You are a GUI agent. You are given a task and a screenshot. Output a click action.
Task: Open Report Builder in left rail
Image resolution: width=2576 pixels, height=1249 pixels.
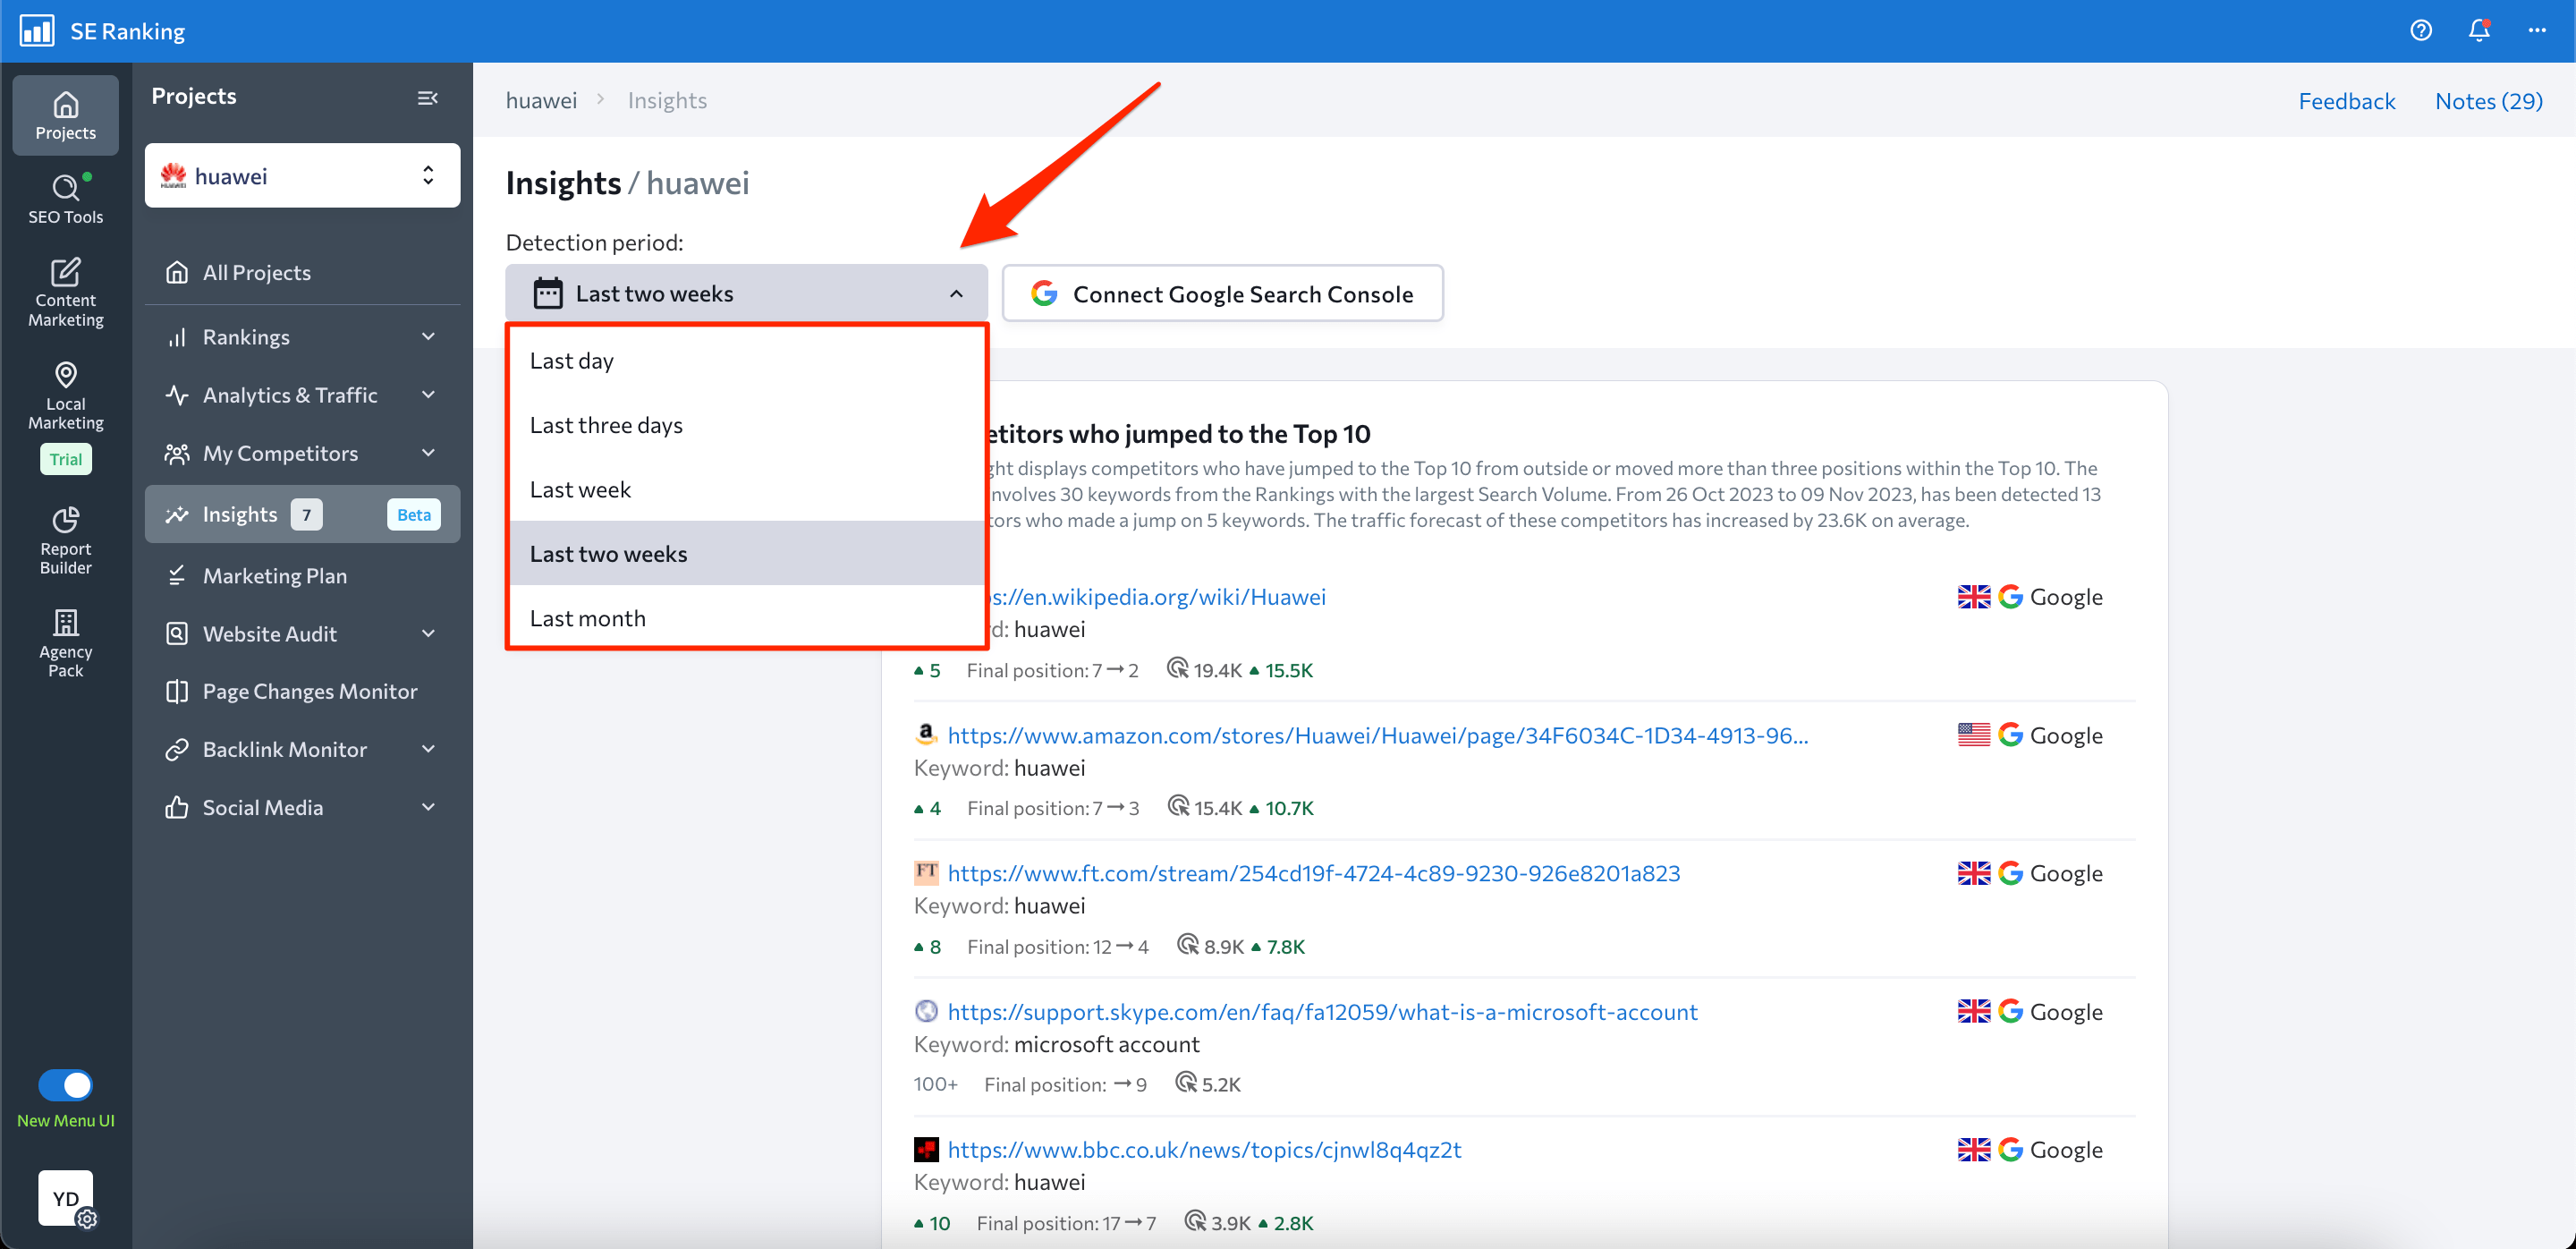(65, 540)
